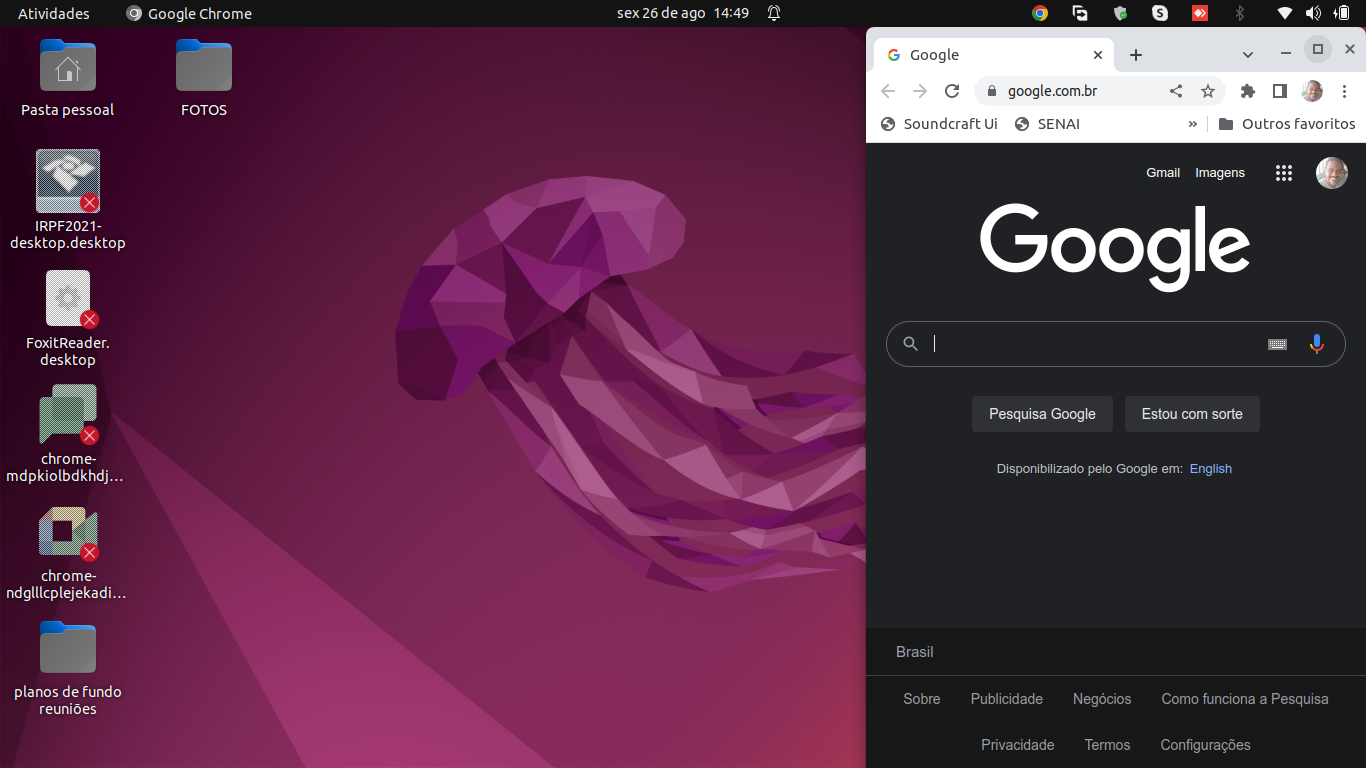Open the Privacidade footer link
Image resolution: width=1366 pixels, height=768 pixels.
(x=1018, y=745)
